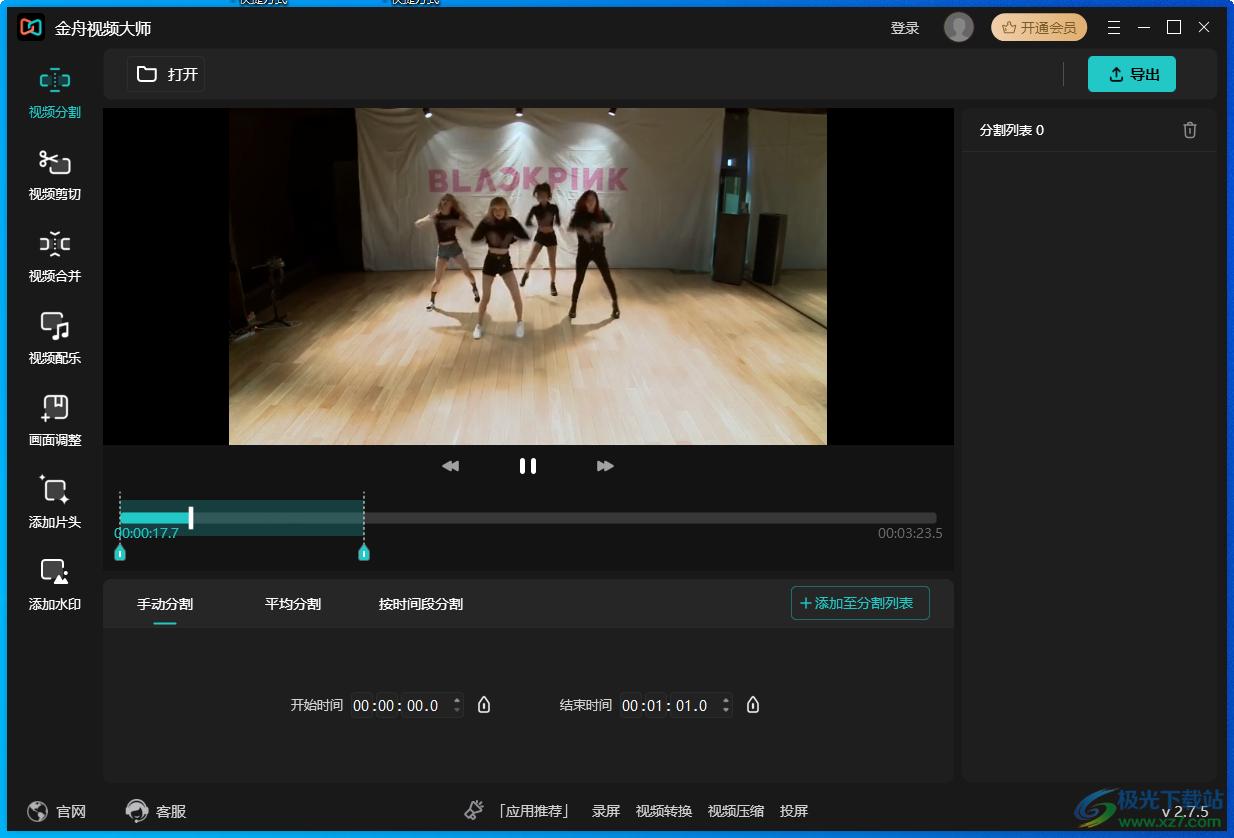
Task: Click the 分割列表 0 header text
Action: [x=1012, y=130]
